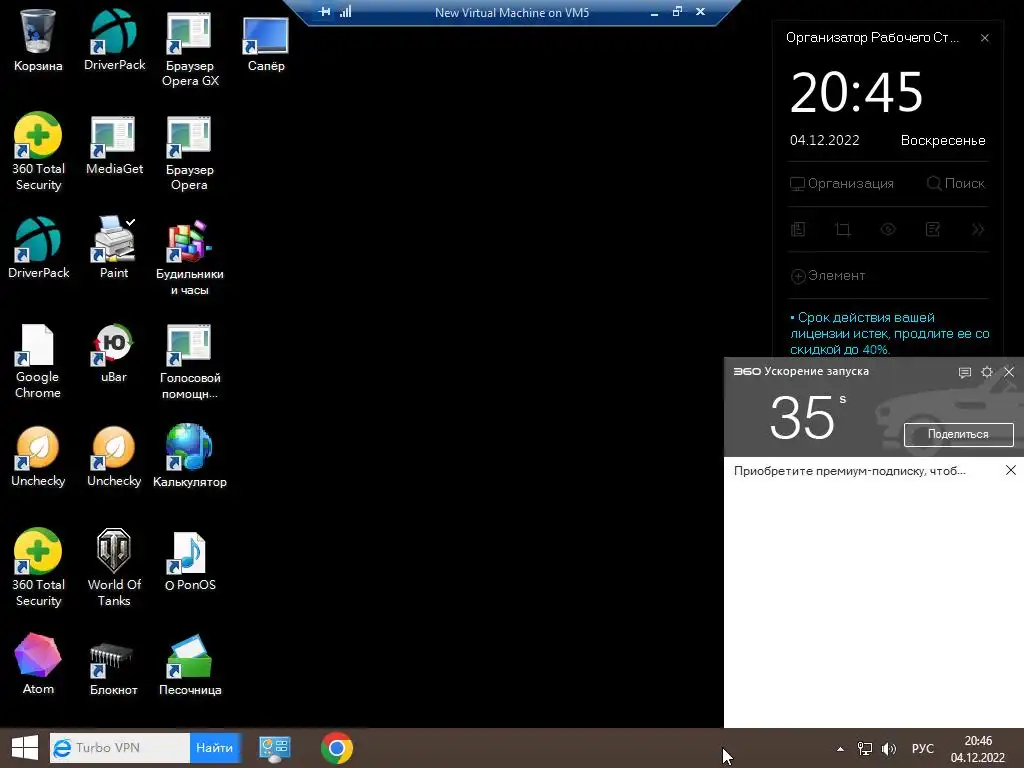
Task: Open the O PonOS shortcut
Action: [x=190, y=560]
